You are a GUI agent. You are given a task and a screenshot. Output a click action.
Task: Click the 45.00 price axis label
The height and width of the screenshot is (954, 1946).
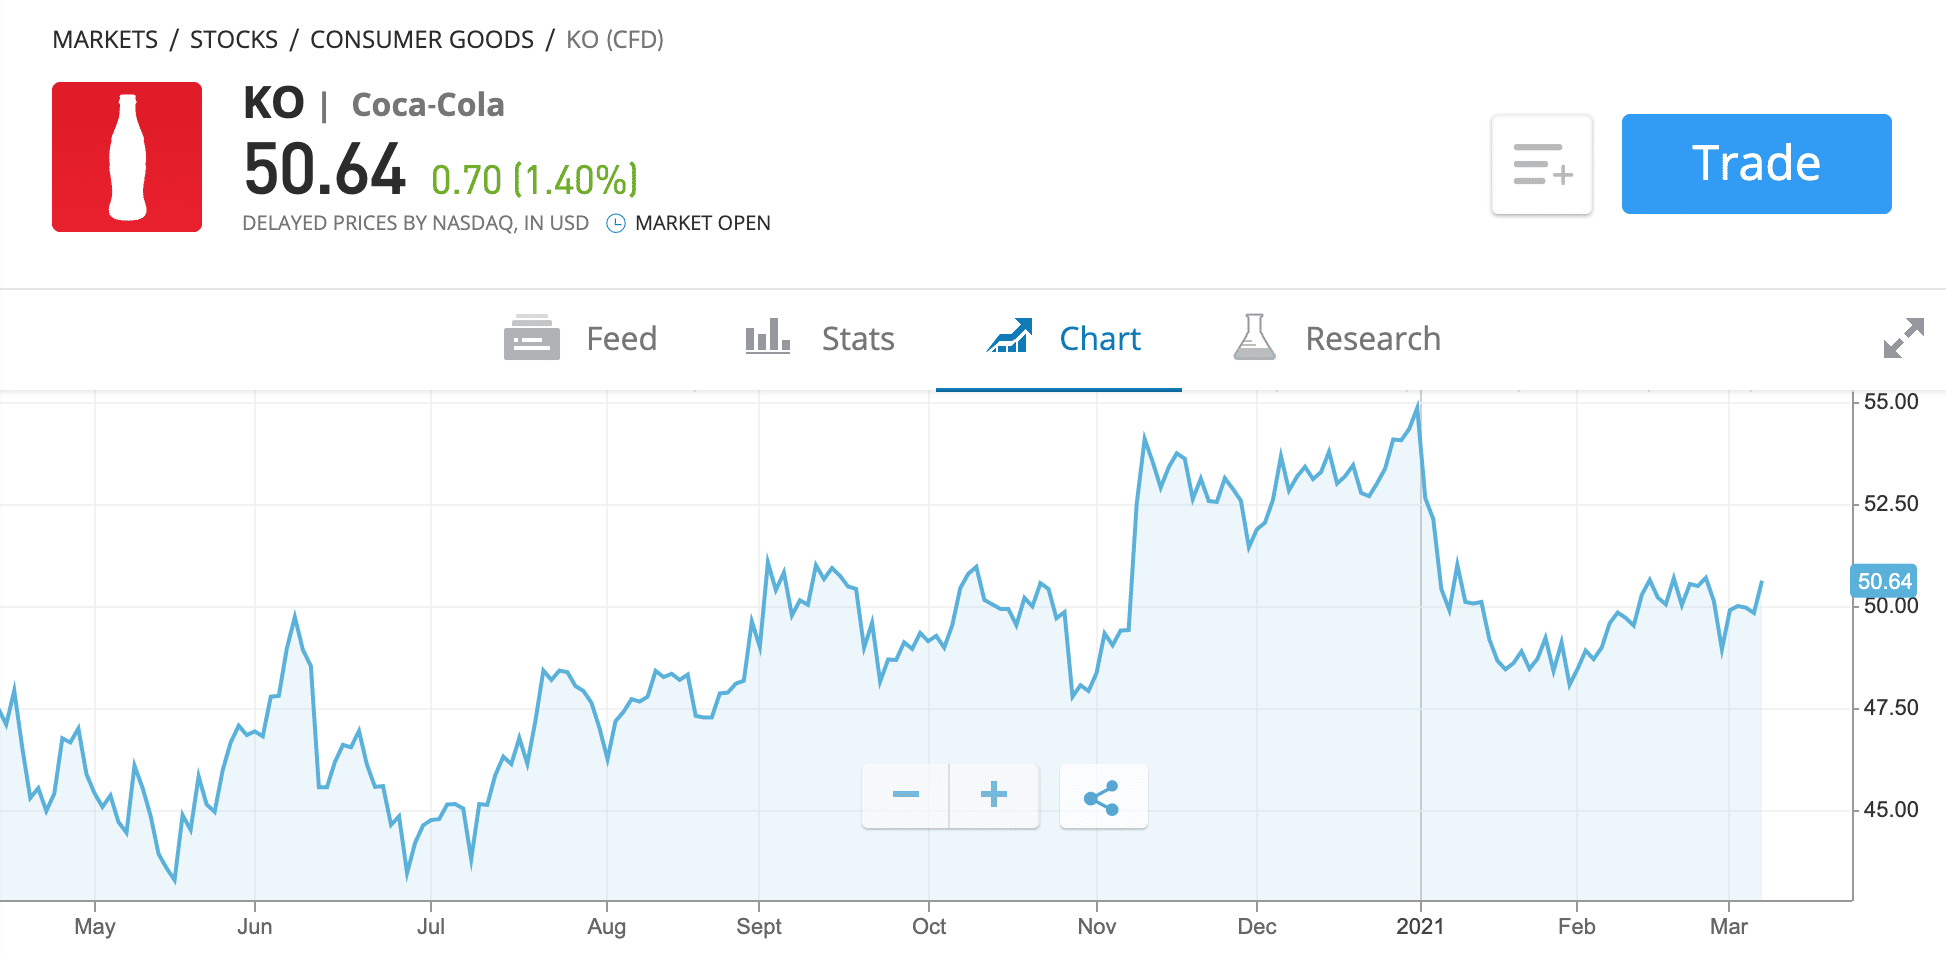coord(1891,810)
